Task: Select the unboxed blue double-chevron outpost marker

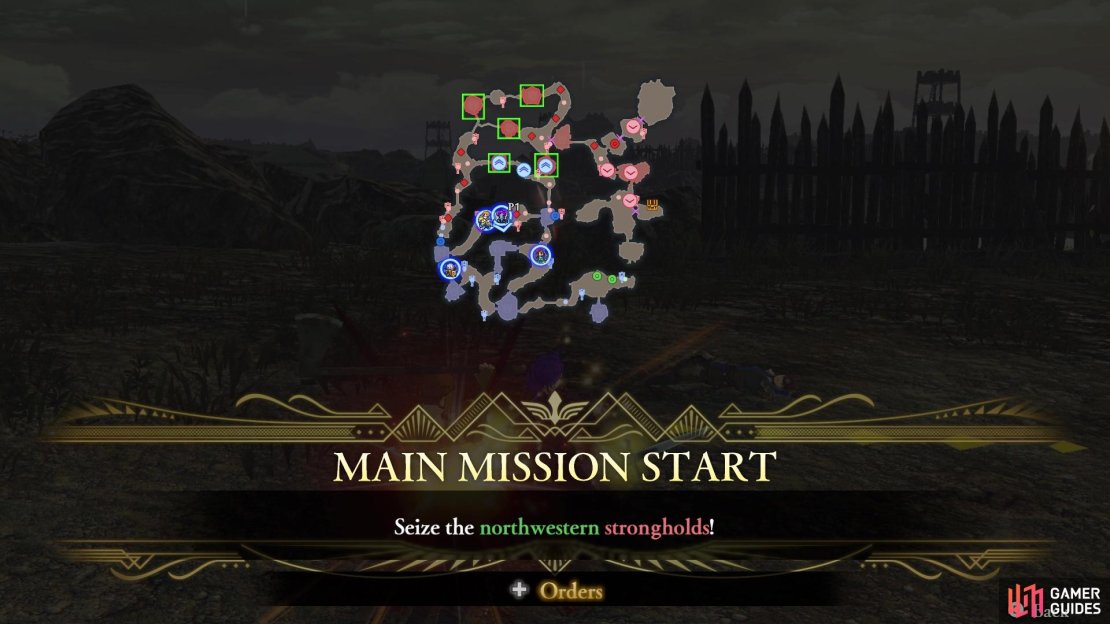Action: click(x=523, y=170)
